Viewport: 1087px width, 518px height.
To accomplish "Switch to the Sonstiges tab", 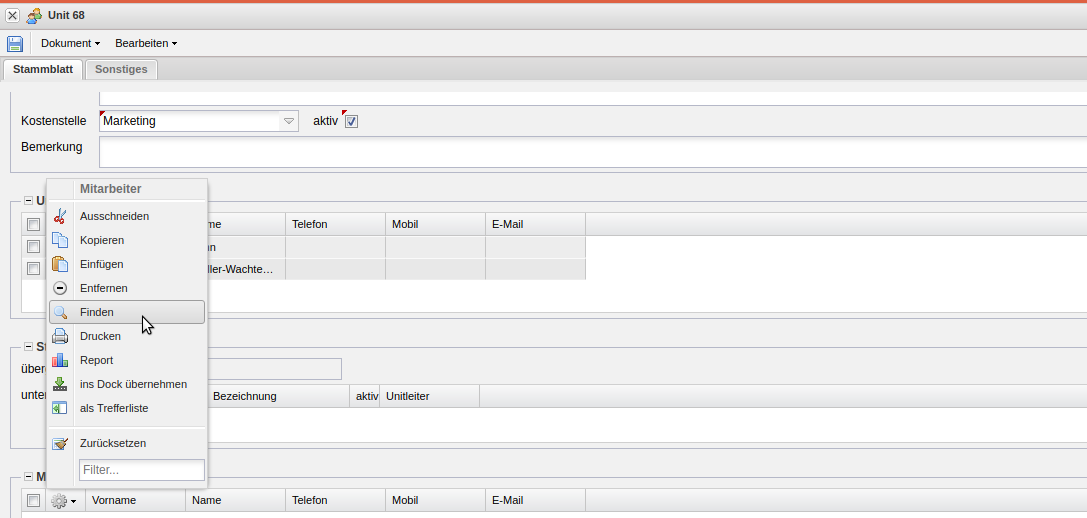I will click(x=121, y=69).
